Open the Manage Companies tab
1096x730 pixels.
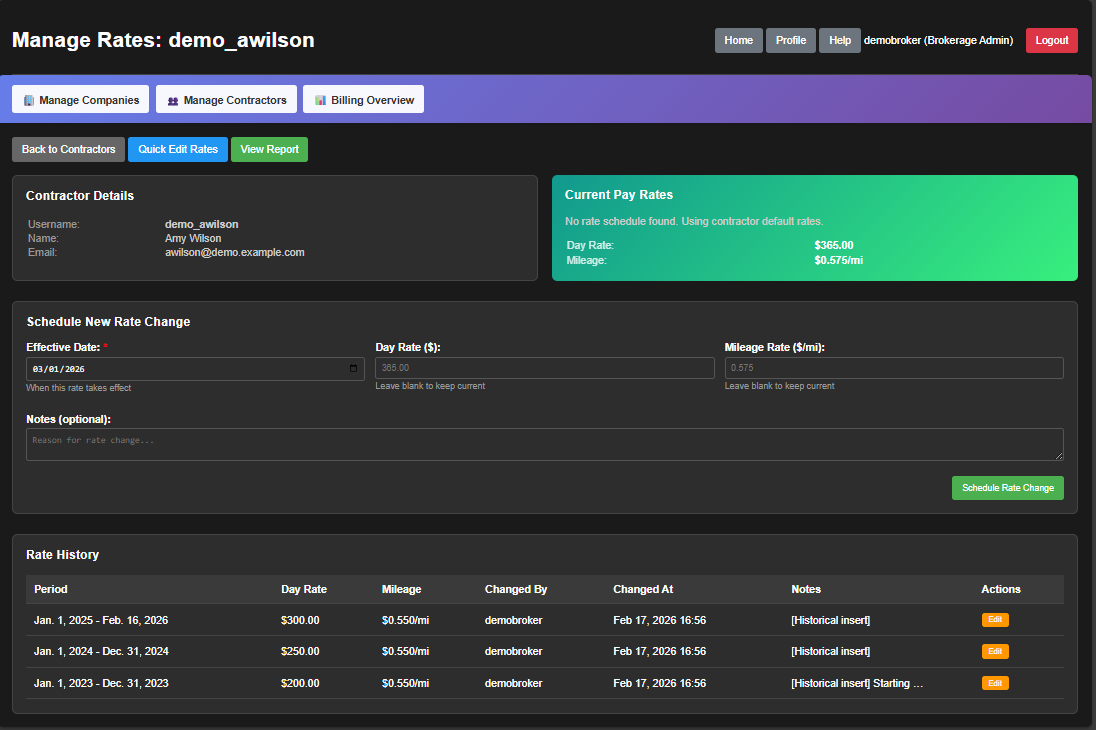[80, 100]
